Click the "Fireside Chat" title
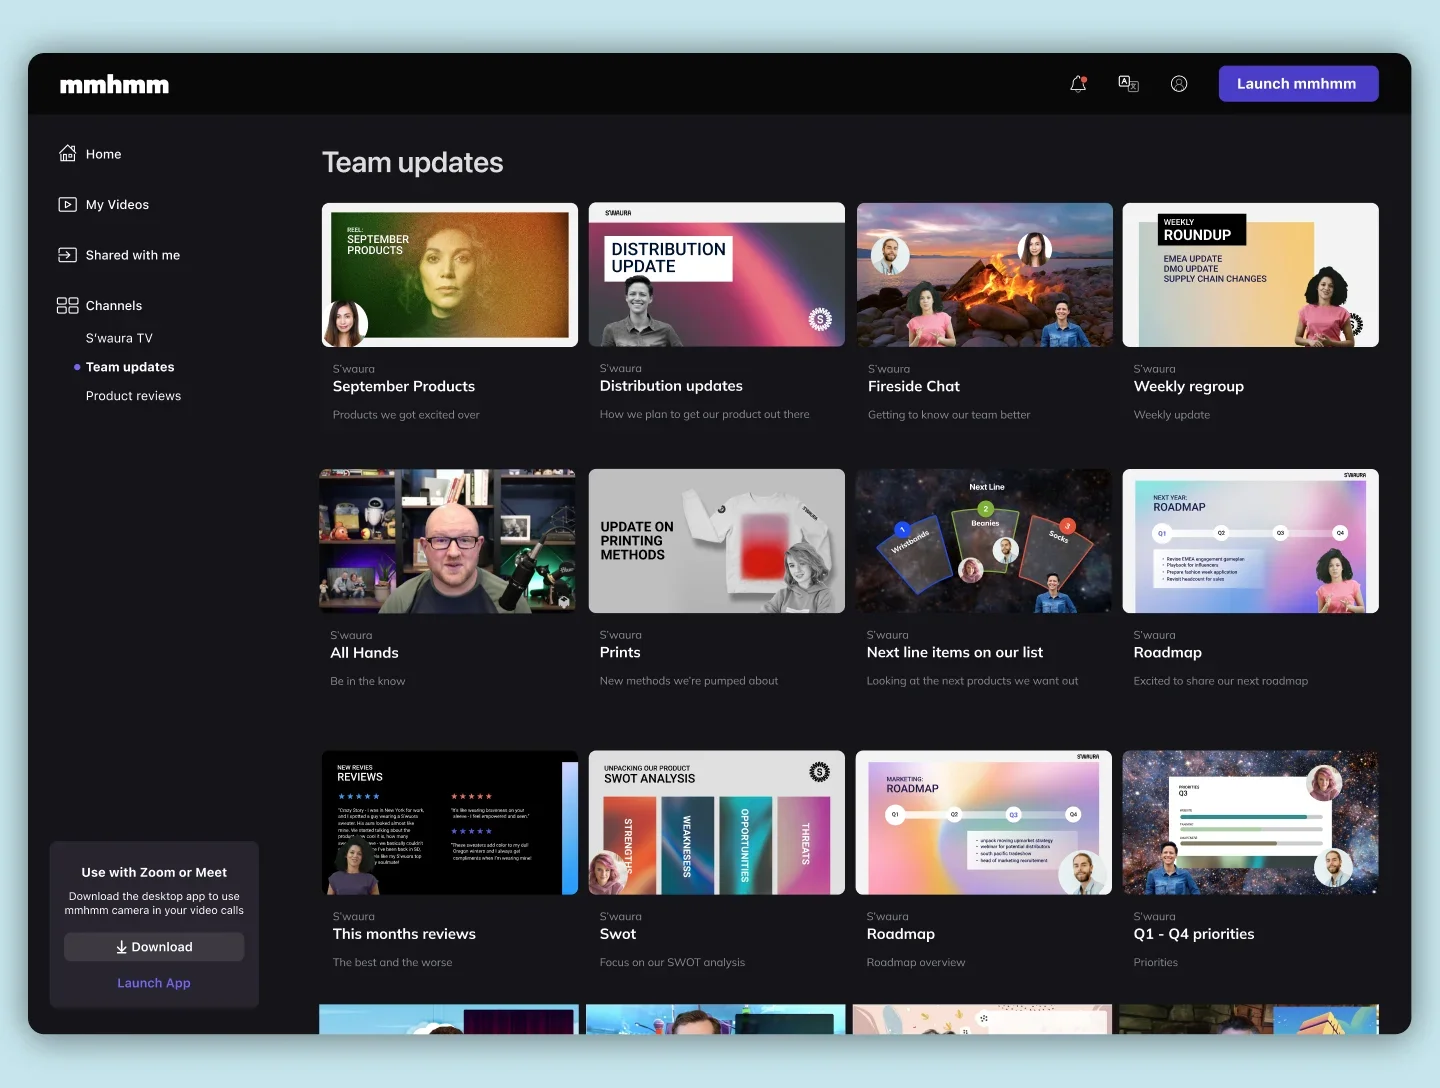The image size is (1440, 1088). click(914, 387)
